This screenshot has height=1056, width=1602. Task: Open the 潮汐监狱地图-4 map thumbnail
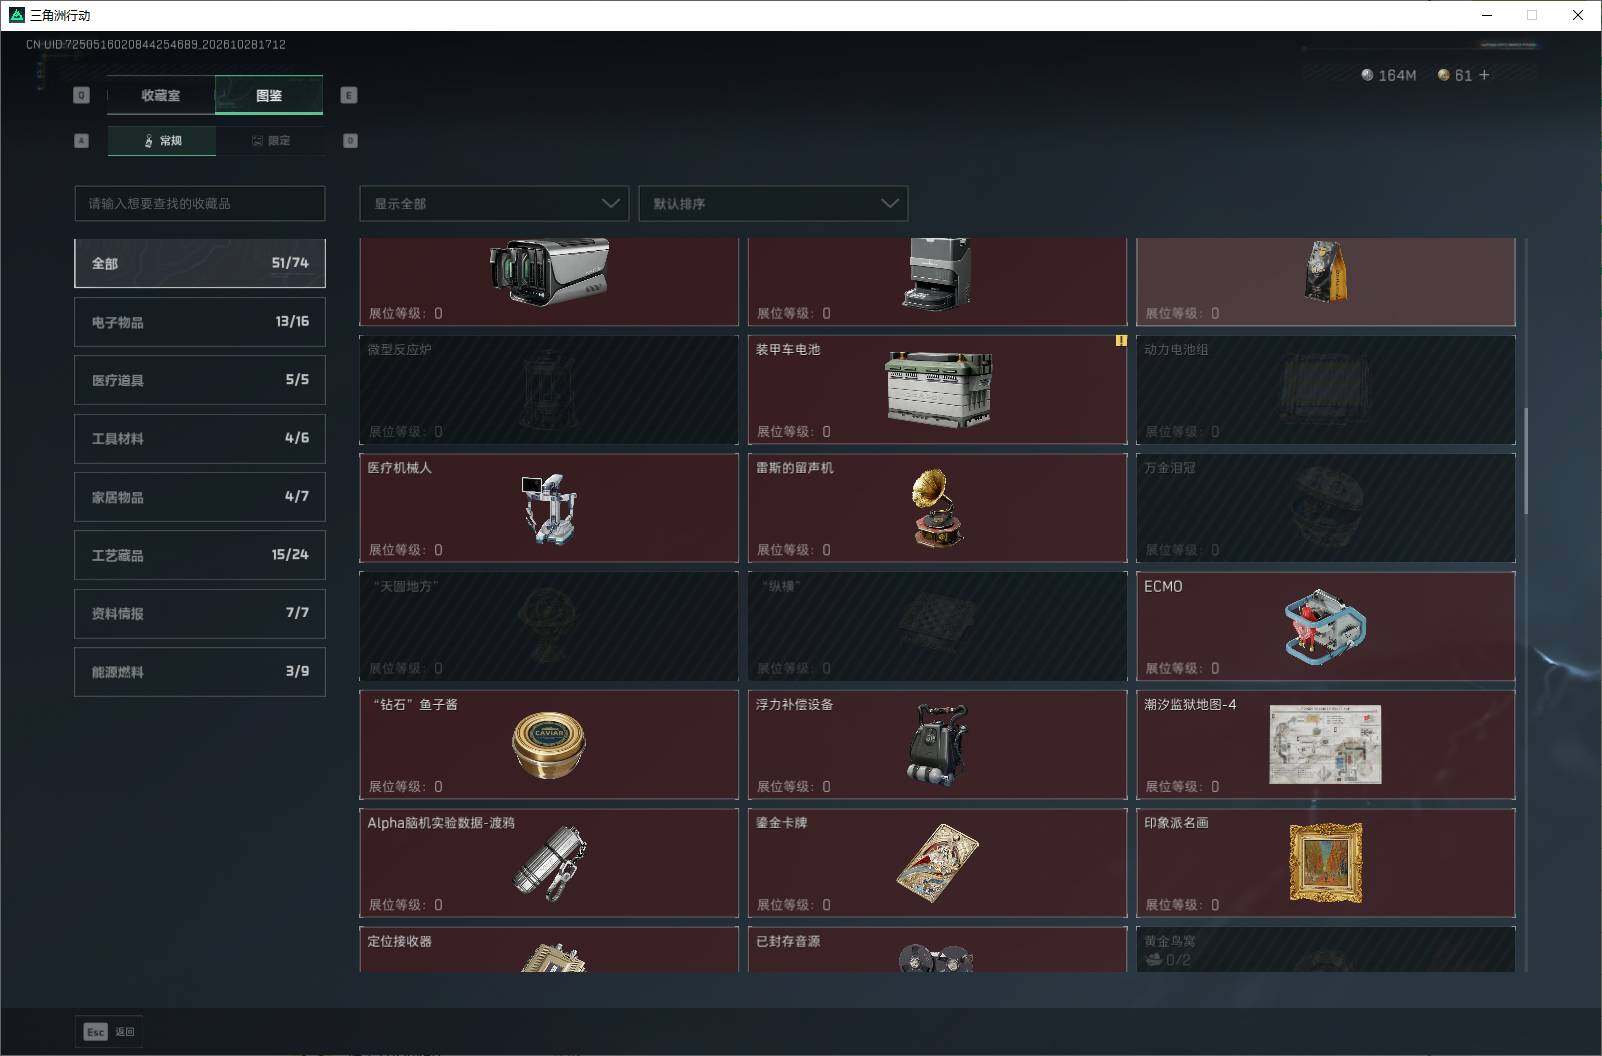click(x=1325, y=744)
